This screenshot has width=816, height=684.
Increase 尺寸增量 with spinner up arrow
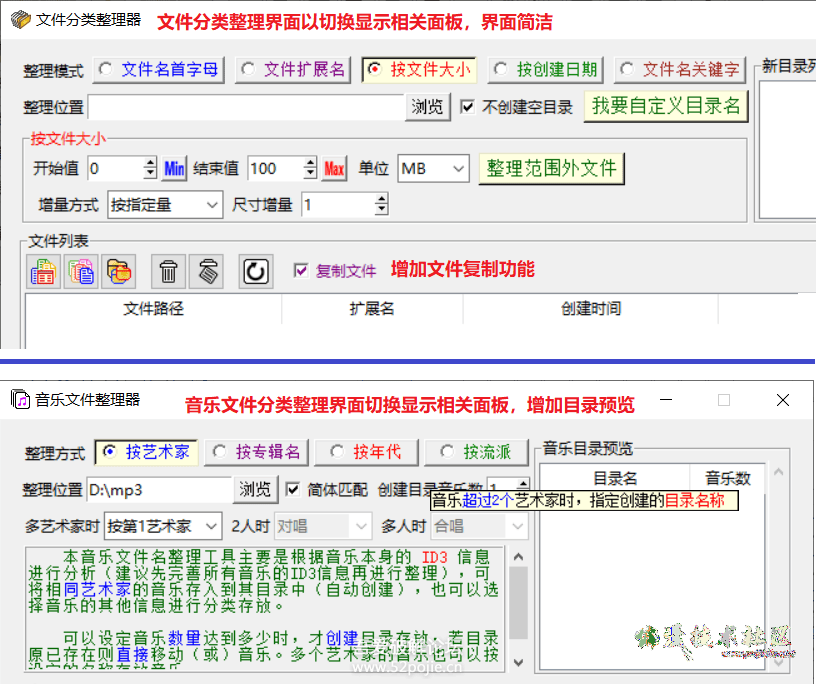(x=381, y=199)
